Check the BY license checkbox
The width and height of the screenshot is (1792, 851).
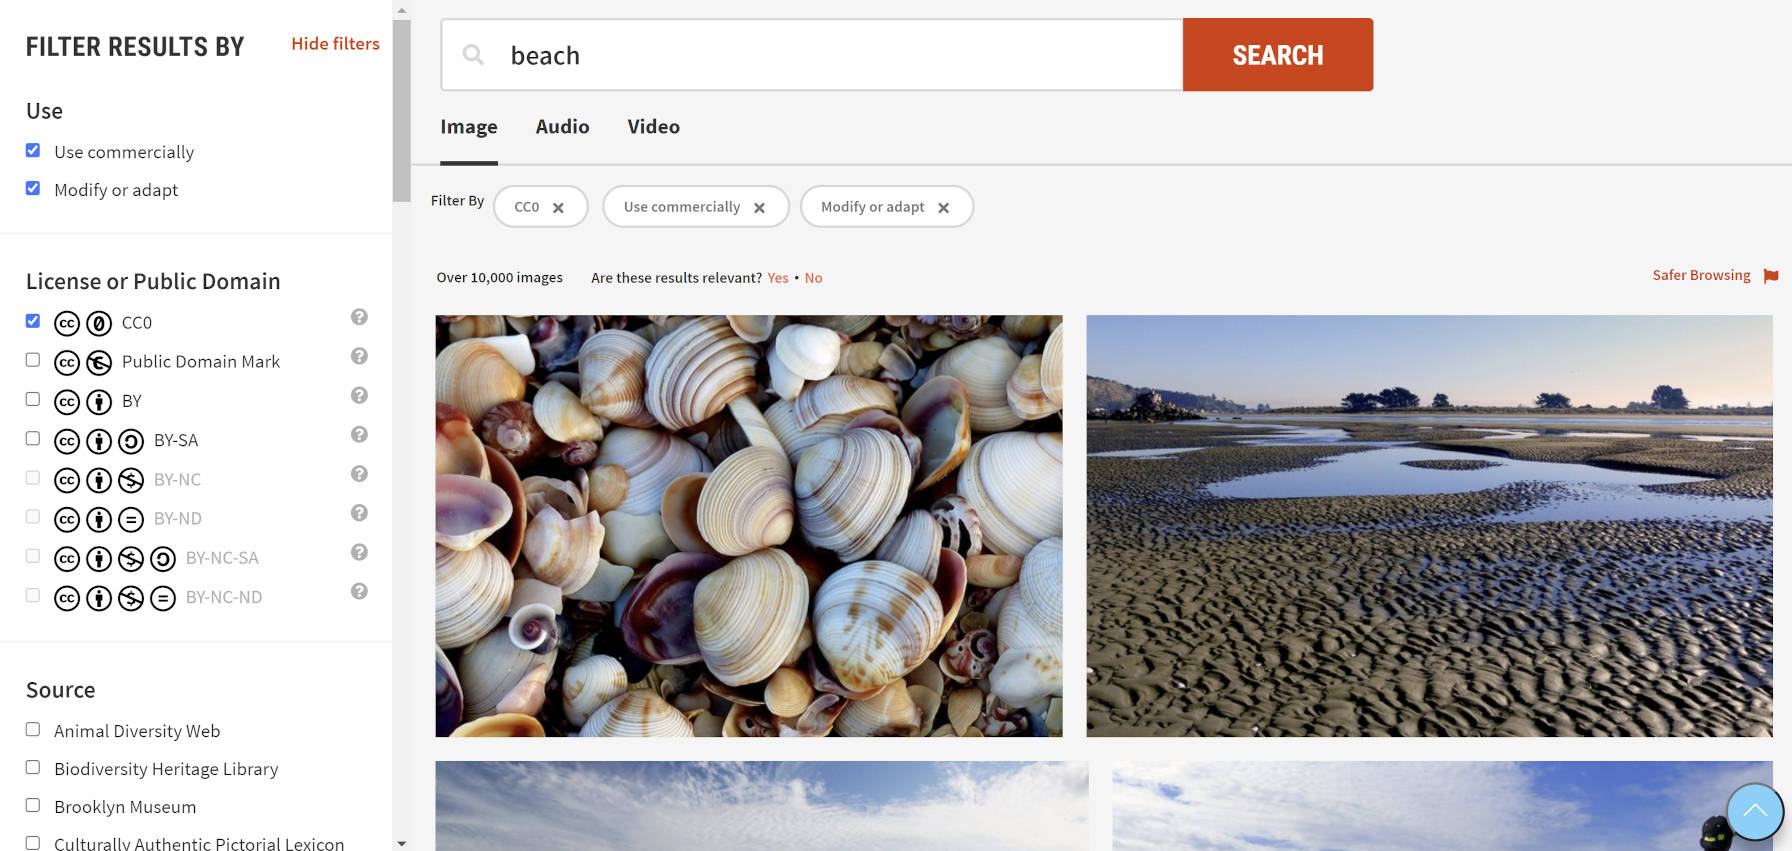pos(33,399)
